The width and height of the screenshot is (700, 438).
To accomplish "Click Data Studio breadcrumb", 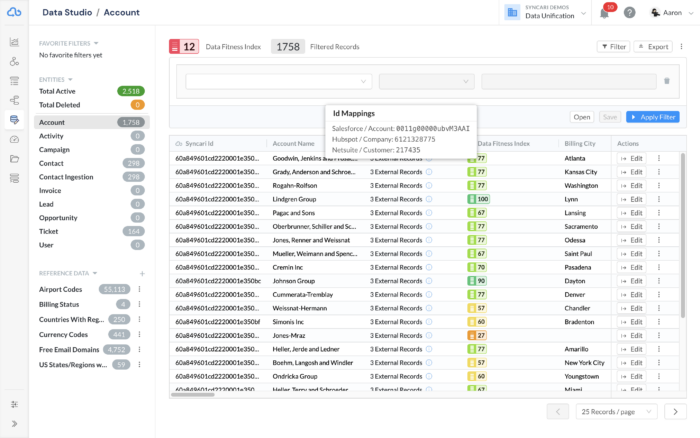I will [67, 13].
